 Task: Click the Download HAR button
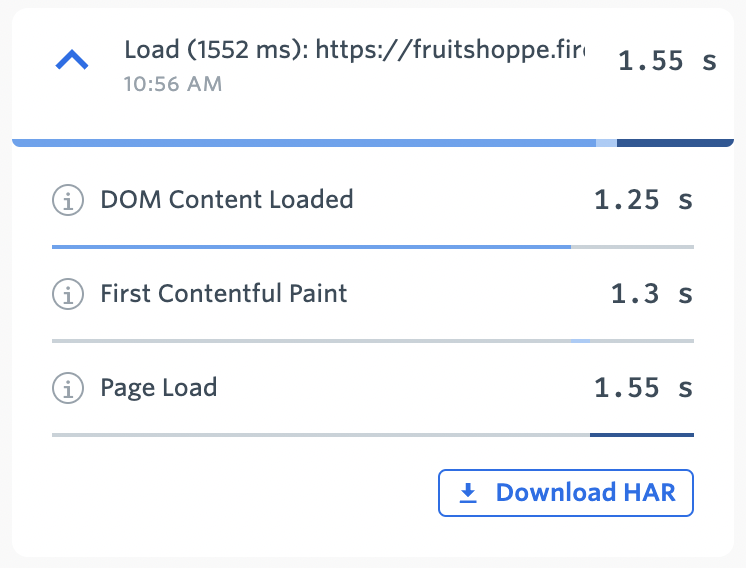coord(566,493)
